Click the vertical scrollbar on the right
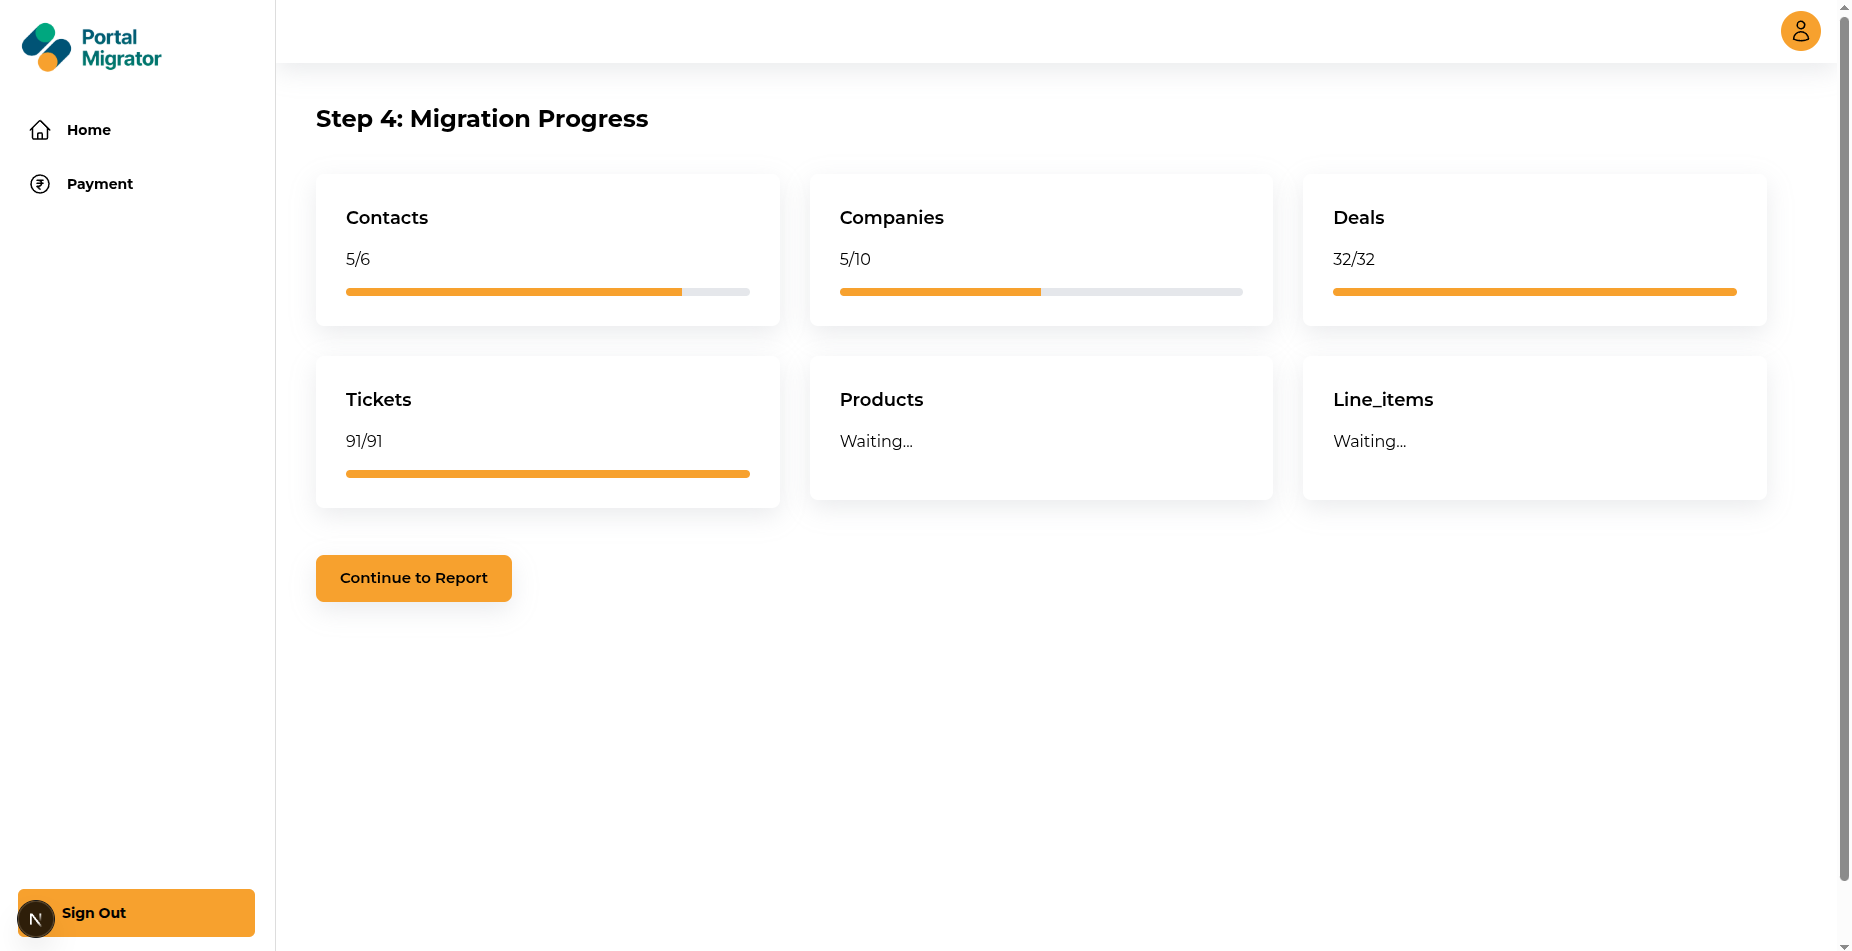Viewport: 1852px width, 951px height. pyautogui.click(x=1844, y=475)
